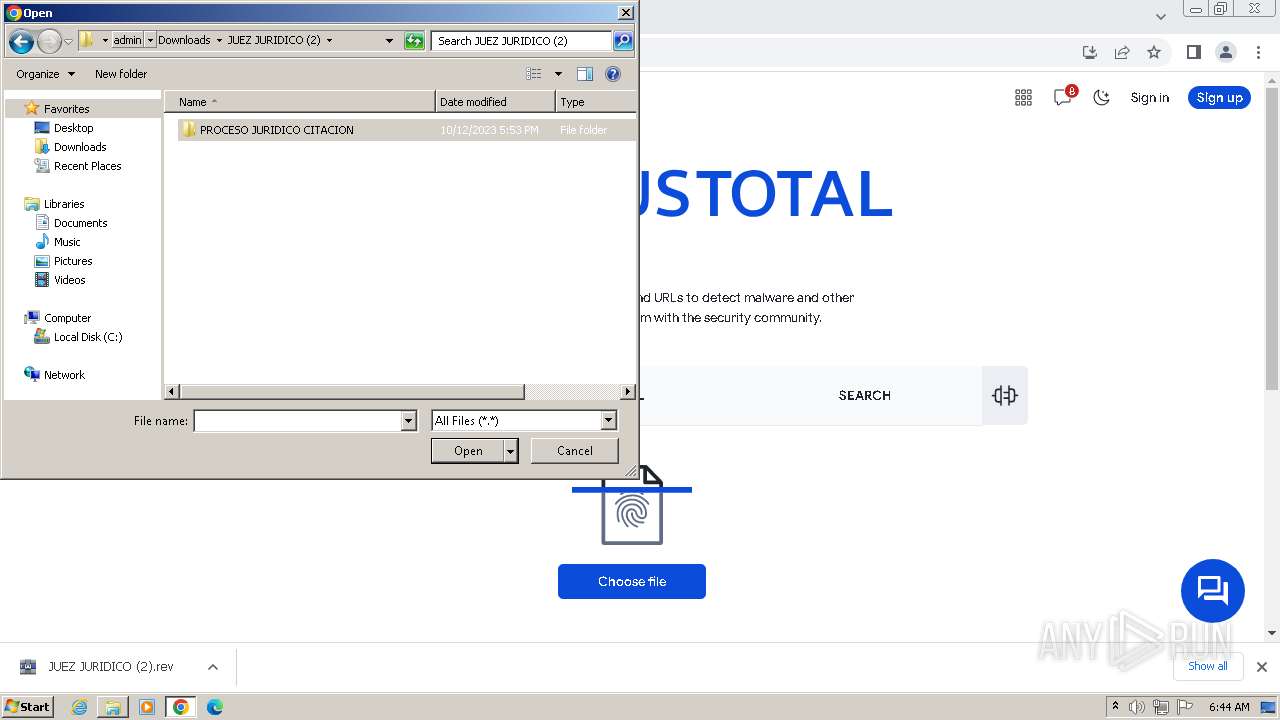Select Videos library
The width and height of the screenshot is (1280, 720).
(x=69, y=280)
